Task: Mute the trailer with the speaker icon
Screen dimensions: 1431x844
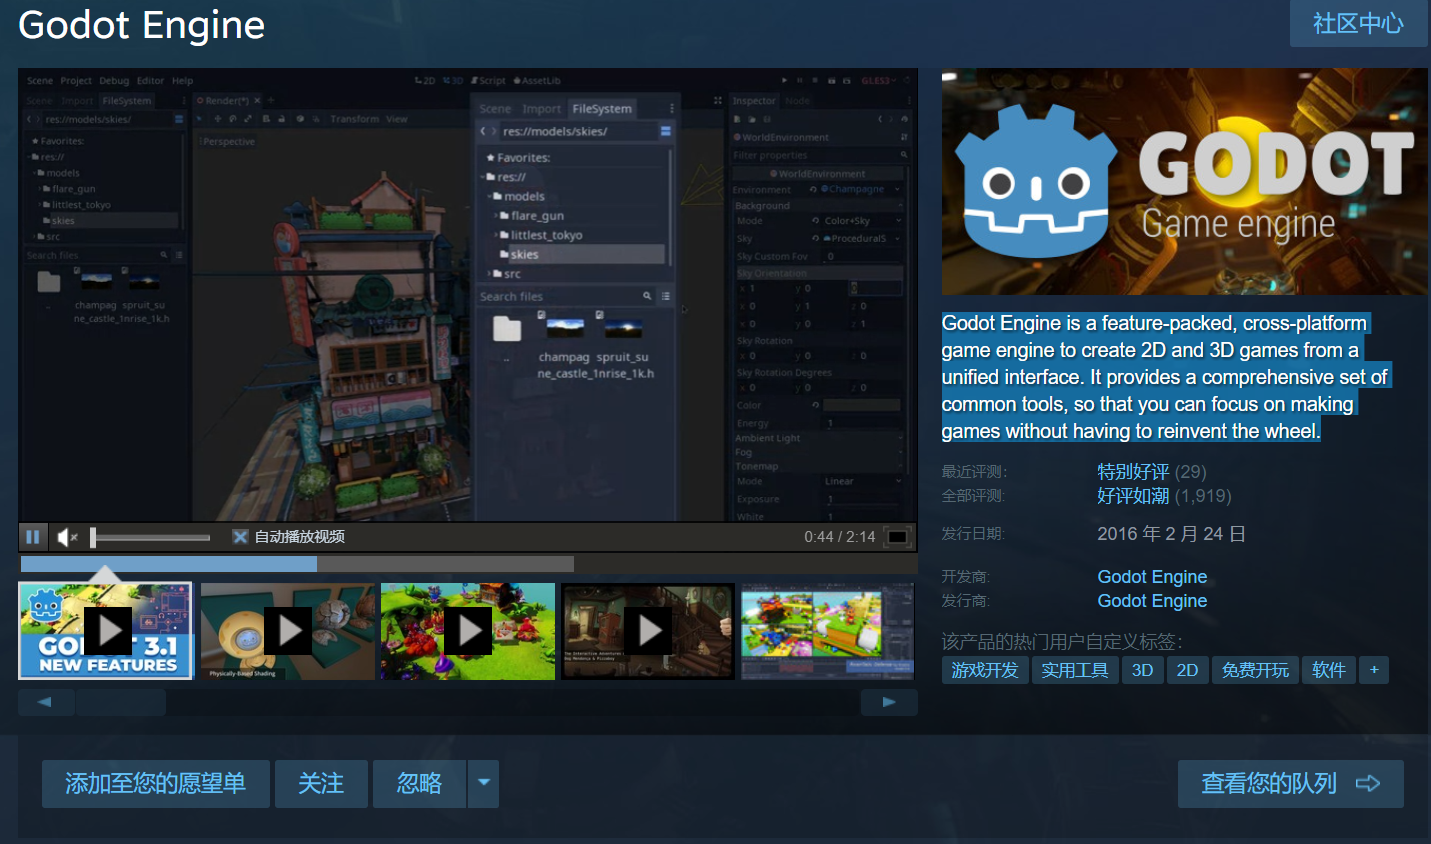Action: pos(65,537)
